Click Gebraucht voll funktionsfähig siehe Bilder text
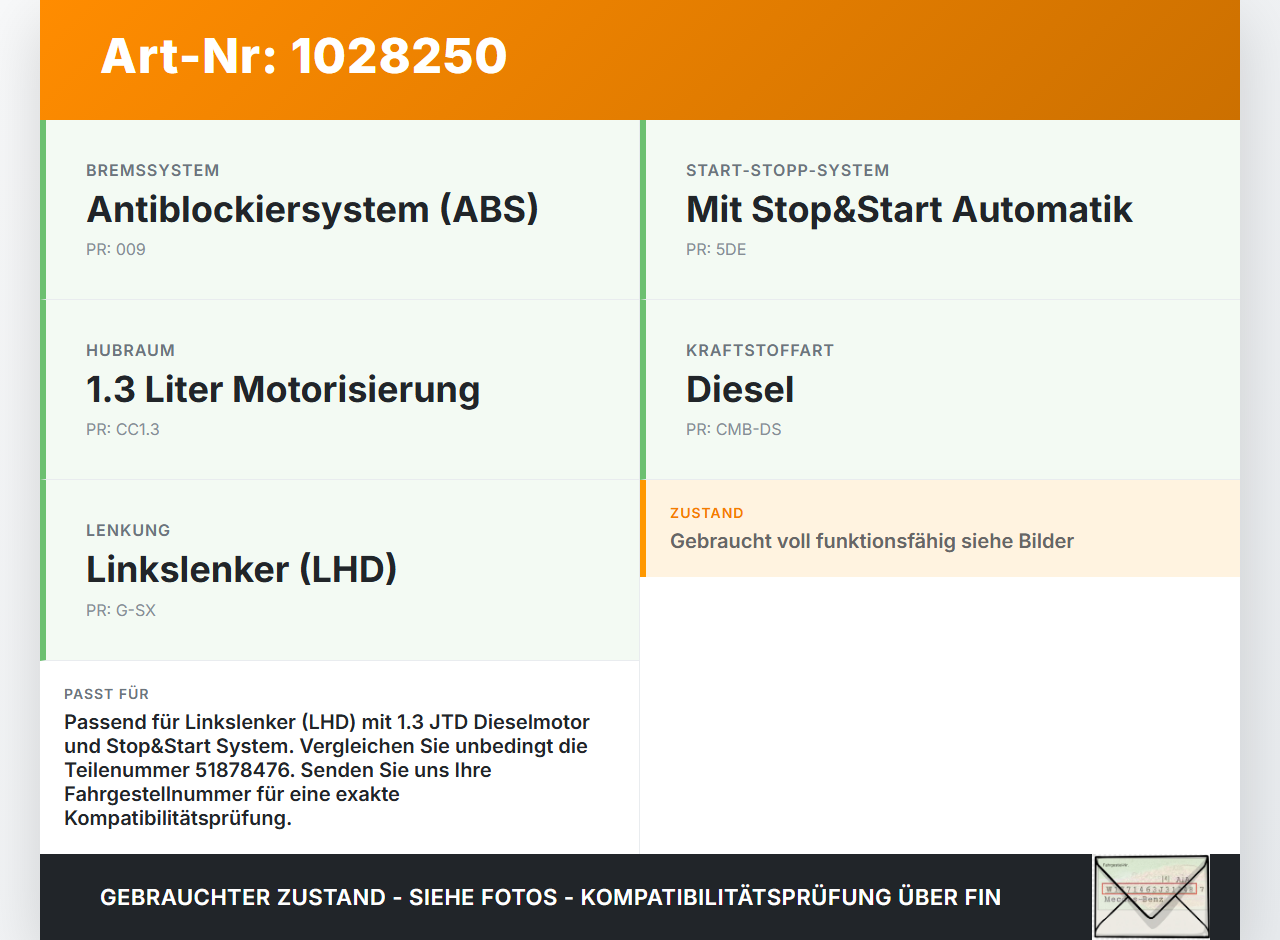 tap(872, 541)
